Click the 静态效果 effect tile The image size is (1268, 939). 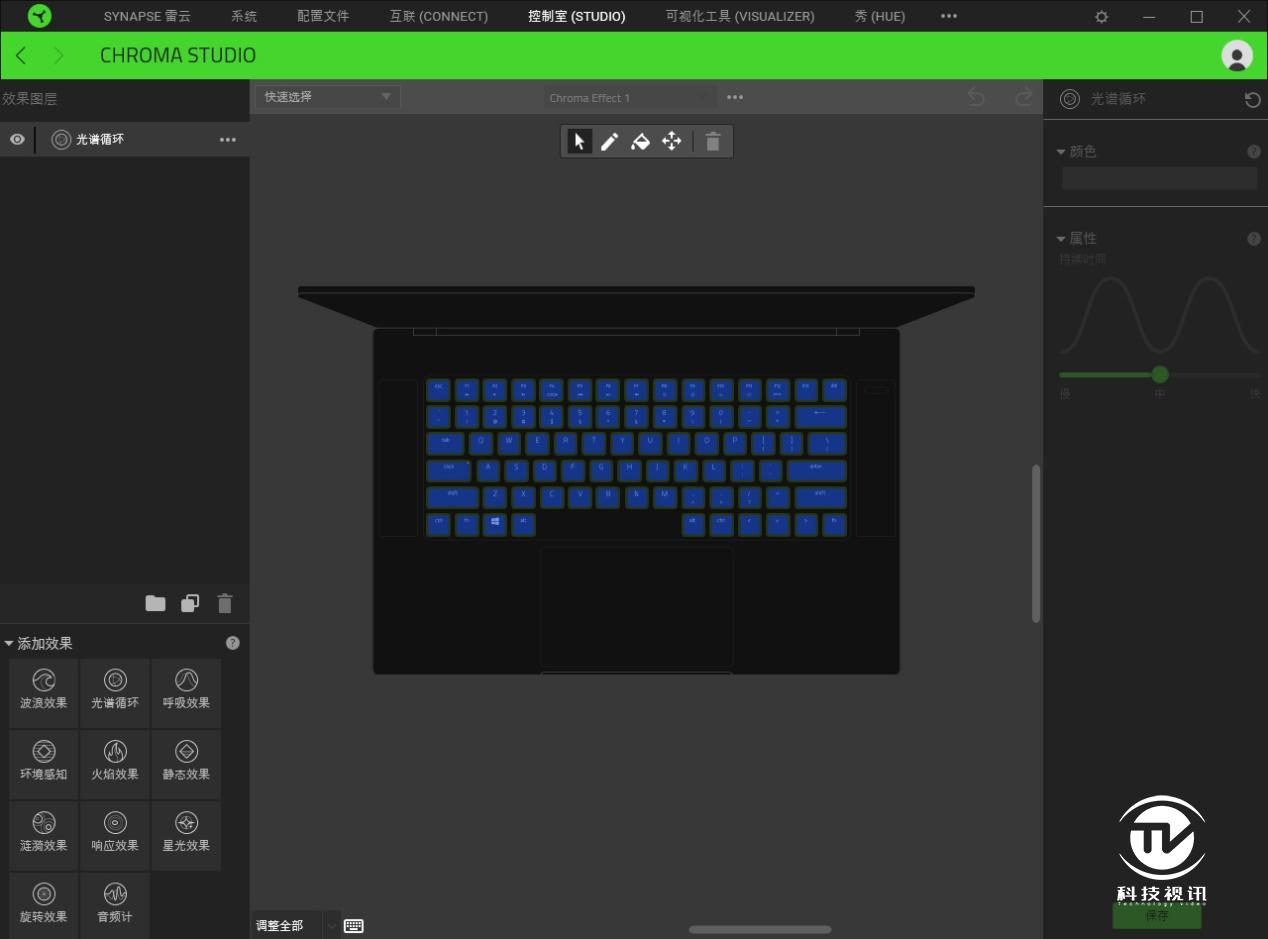[186, 762]
